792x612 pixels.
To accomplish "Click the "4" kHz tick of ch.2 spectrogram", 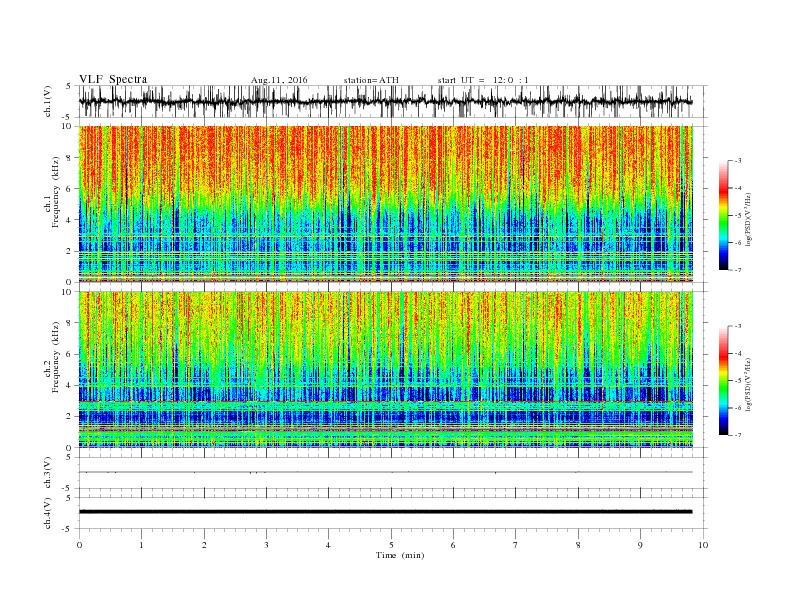I will click(x=69, y=385).
